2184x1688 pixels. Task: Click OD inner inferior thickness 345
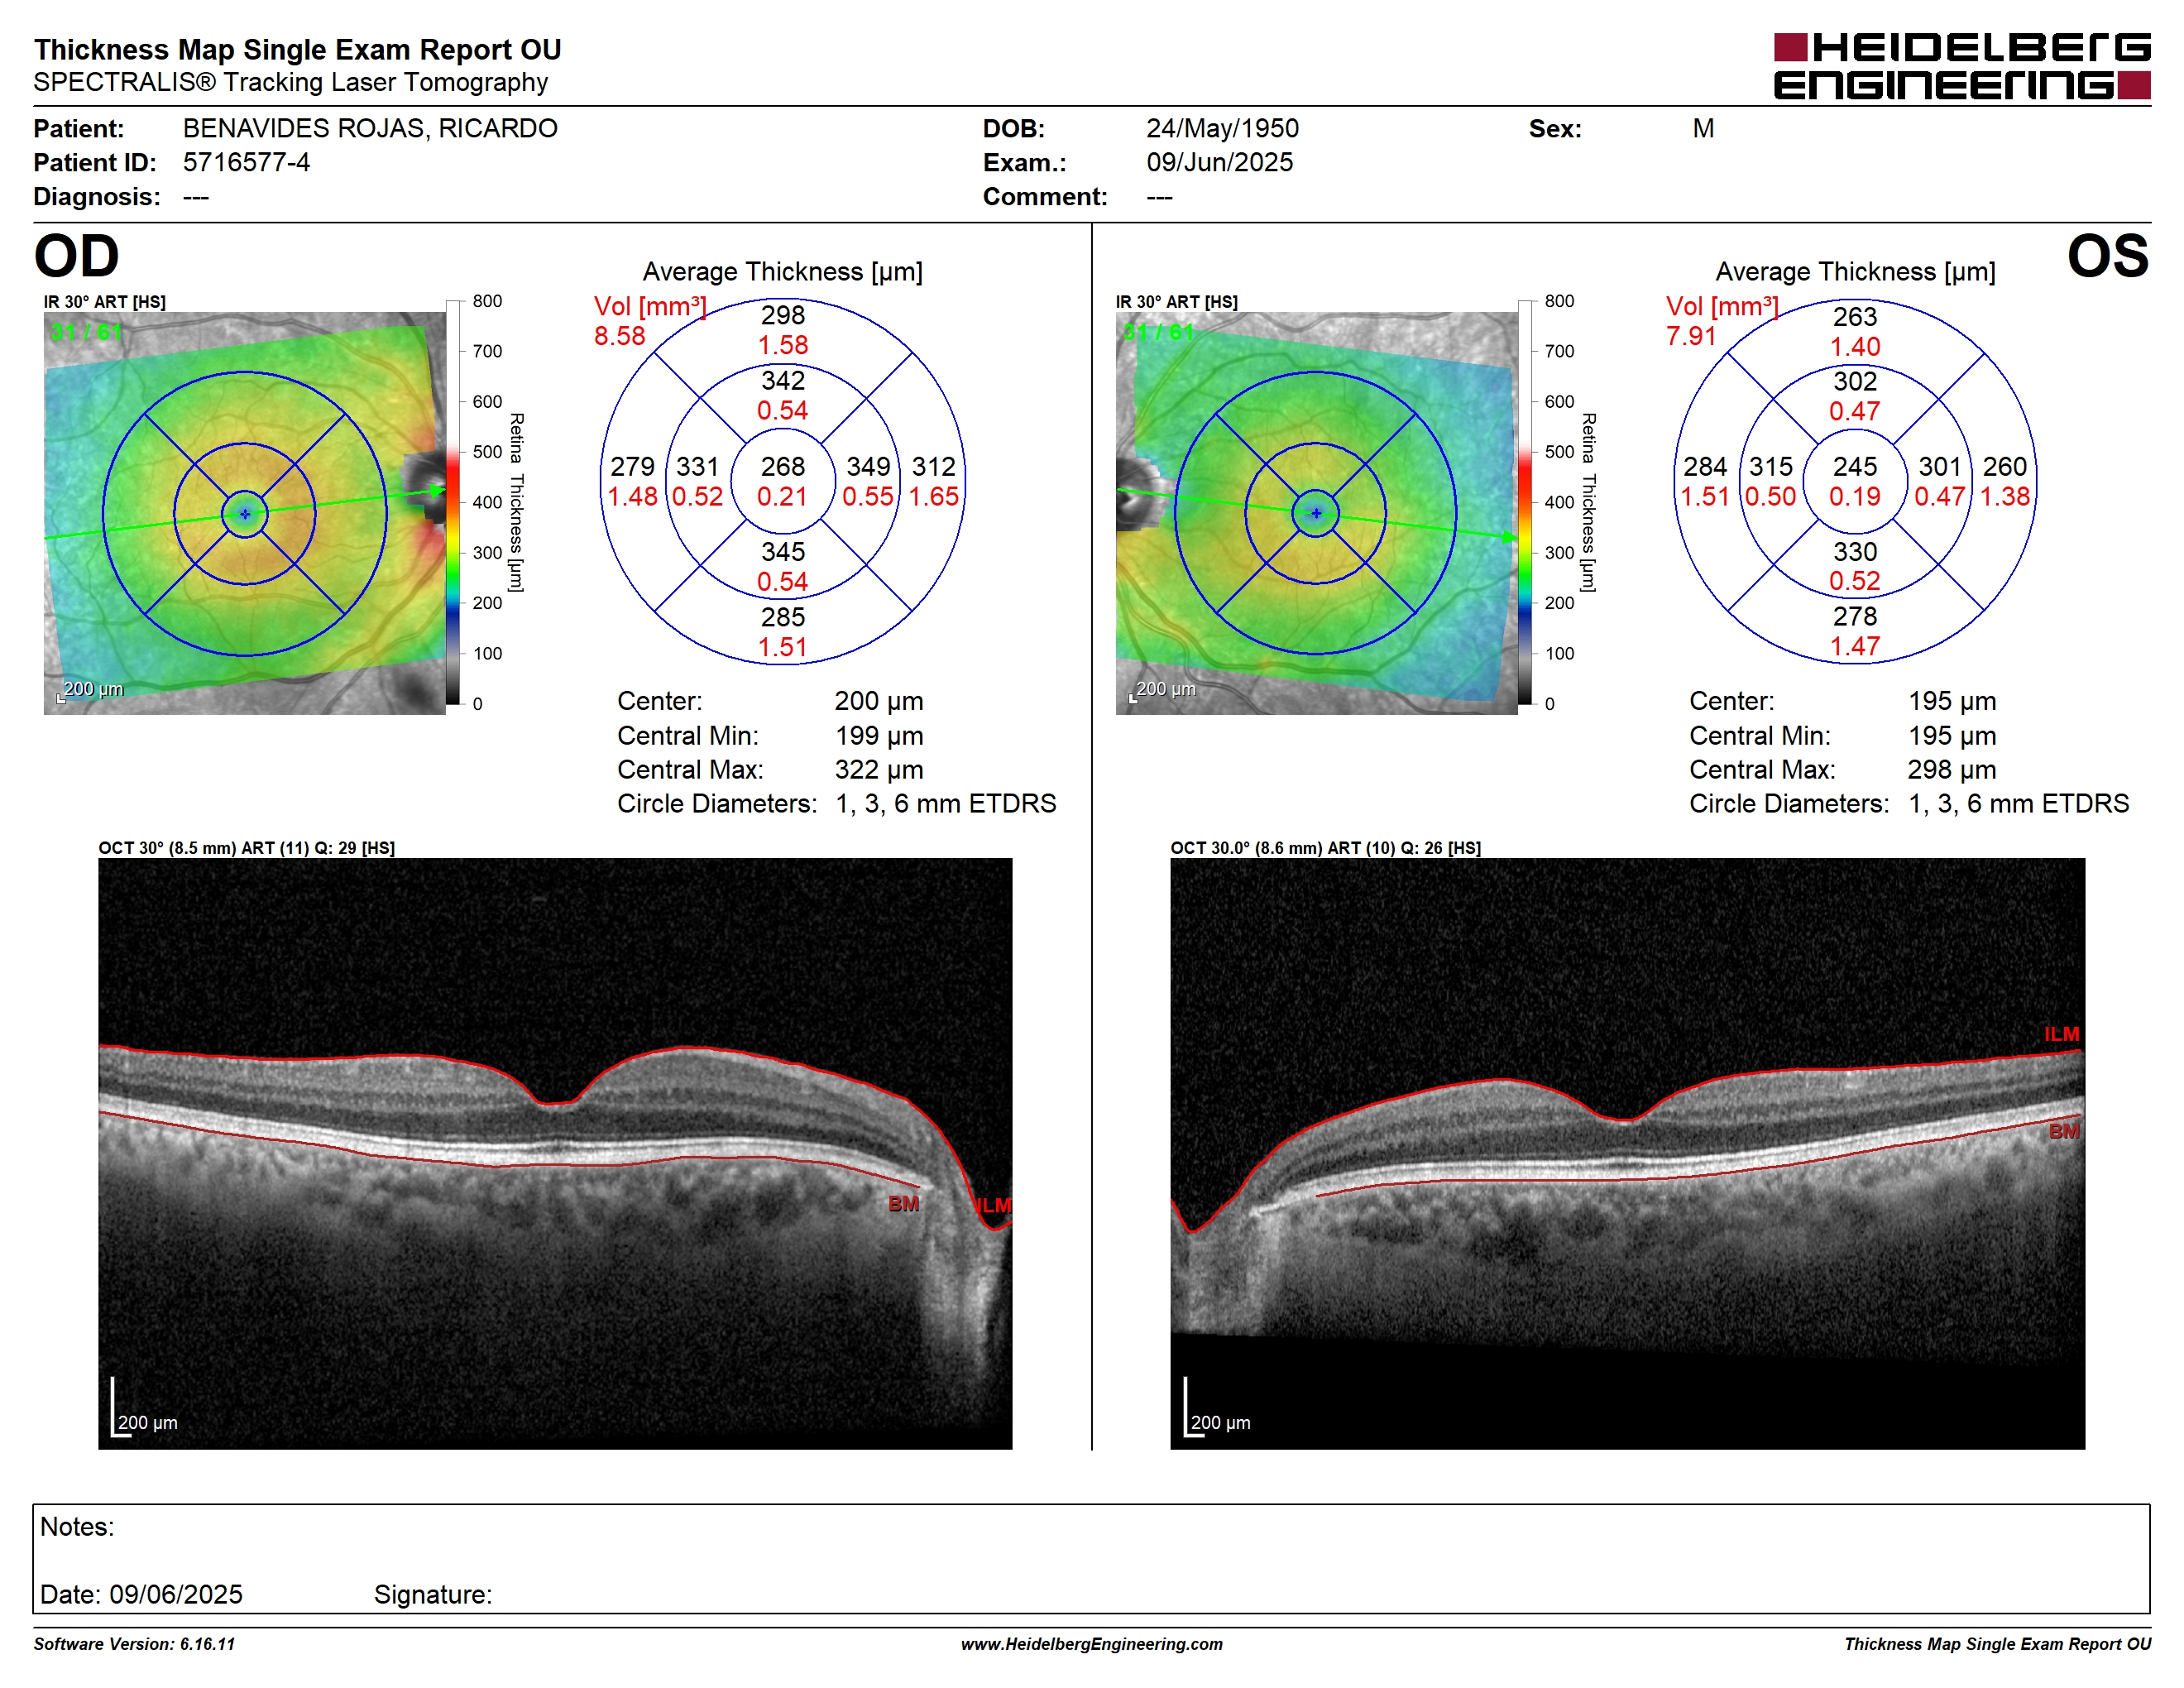[782, 551]
